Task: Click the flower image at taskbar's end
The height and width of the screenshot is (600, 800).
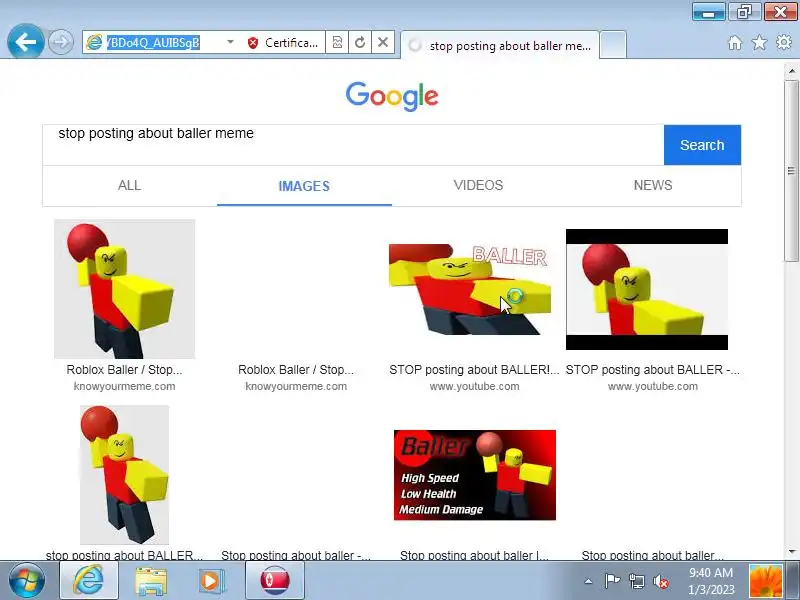Action: coord(766,581)
